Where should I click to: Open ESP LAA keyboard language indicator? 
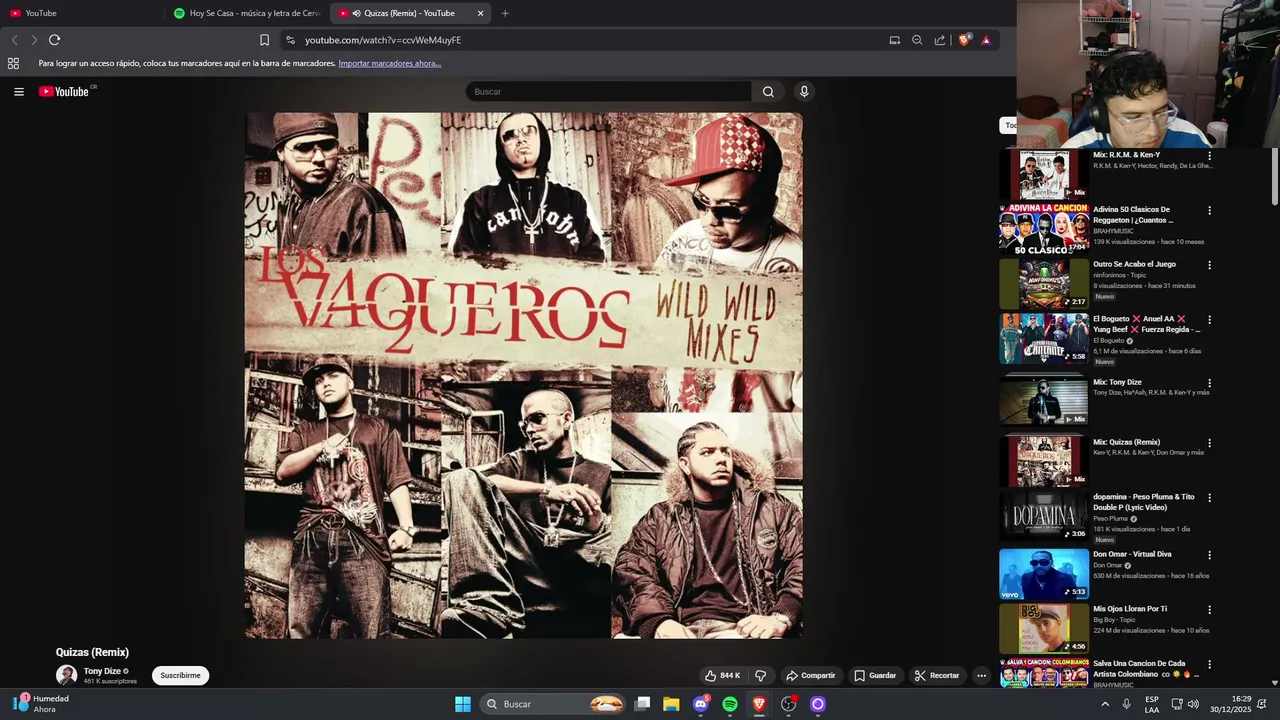[x=1152, y=704]
